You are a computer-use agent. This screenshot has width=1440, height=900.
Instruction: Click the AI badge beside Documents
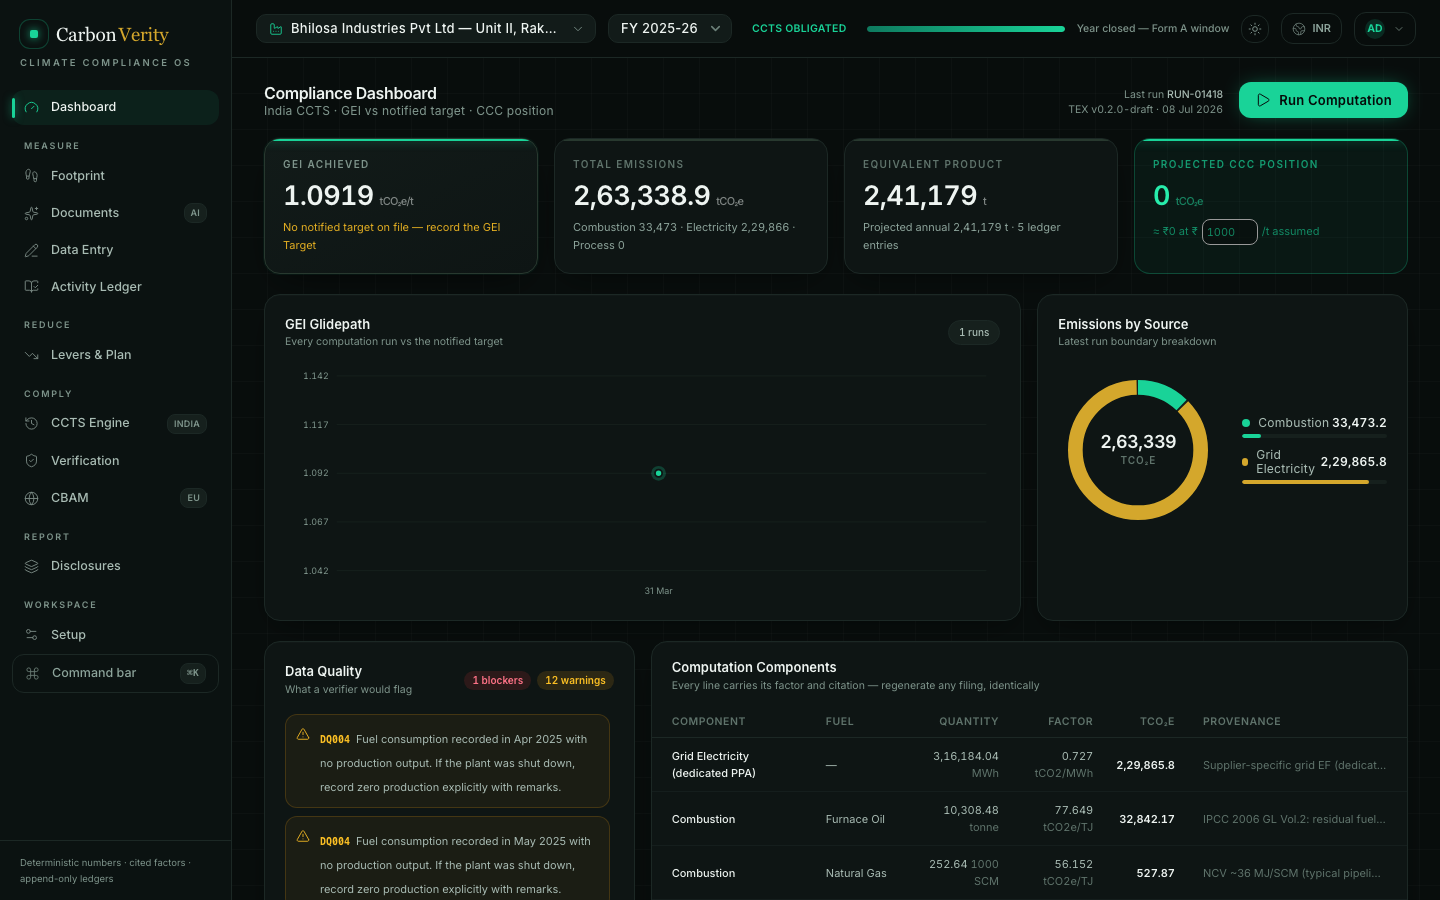[195, 213]
